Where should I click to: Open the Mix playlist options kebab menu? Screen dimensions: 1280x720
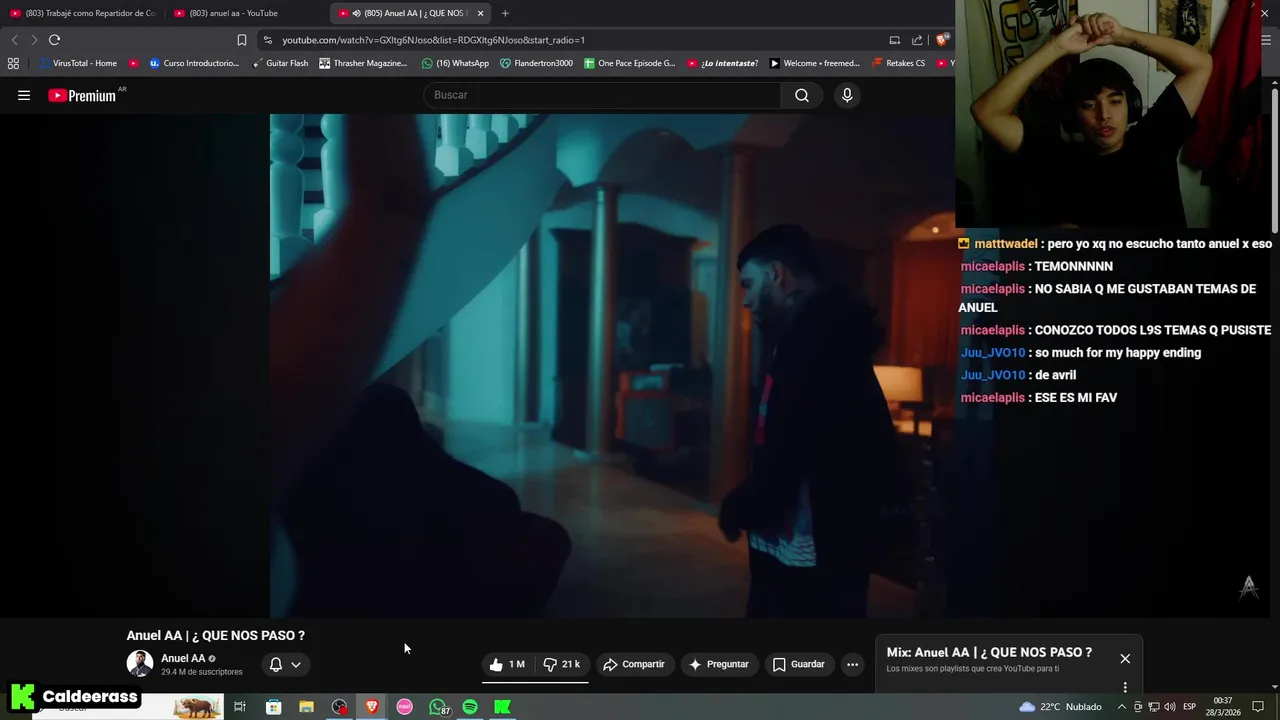1125,687
